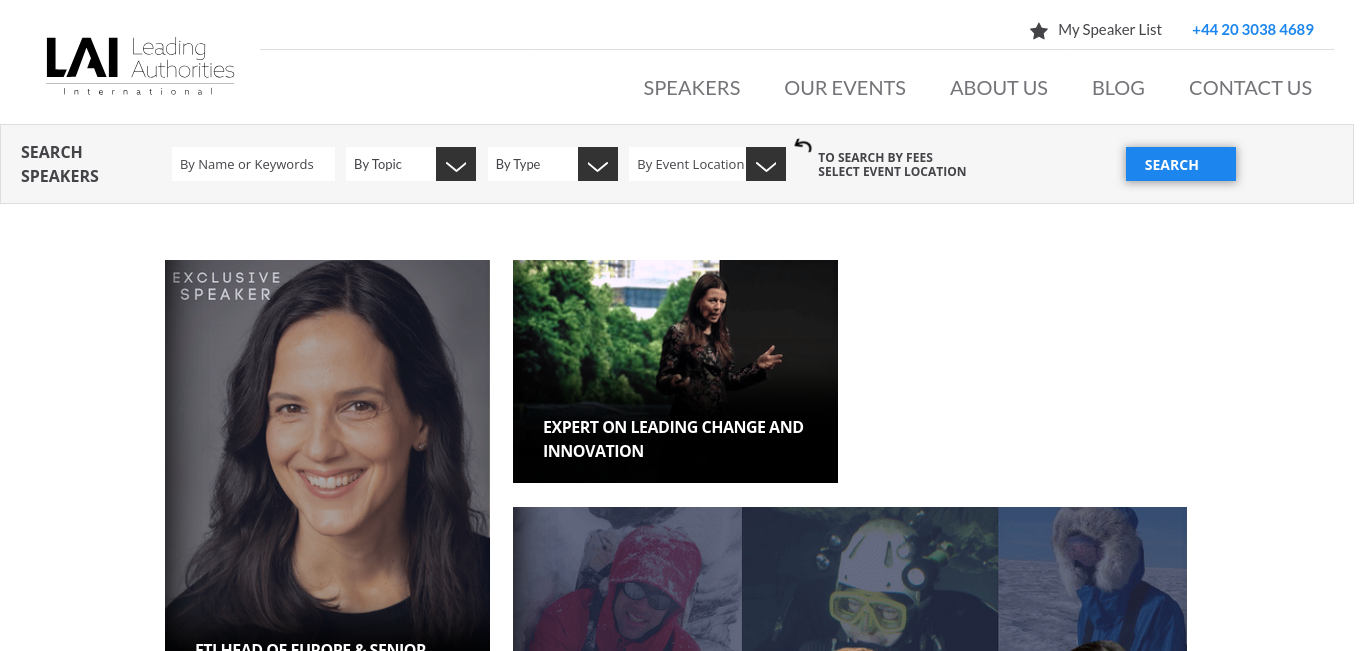Expand the By Topic dropdown arrow

pos(456,165)
